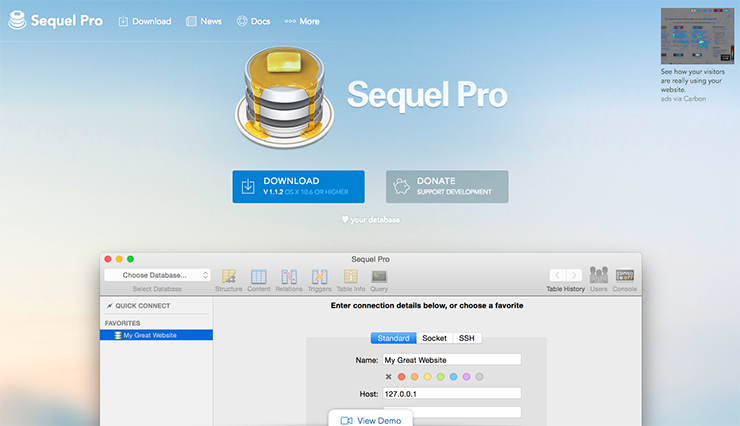Open the Choose Database dropdown
Viewport: 740px width, 426px height.
(158, 275)
